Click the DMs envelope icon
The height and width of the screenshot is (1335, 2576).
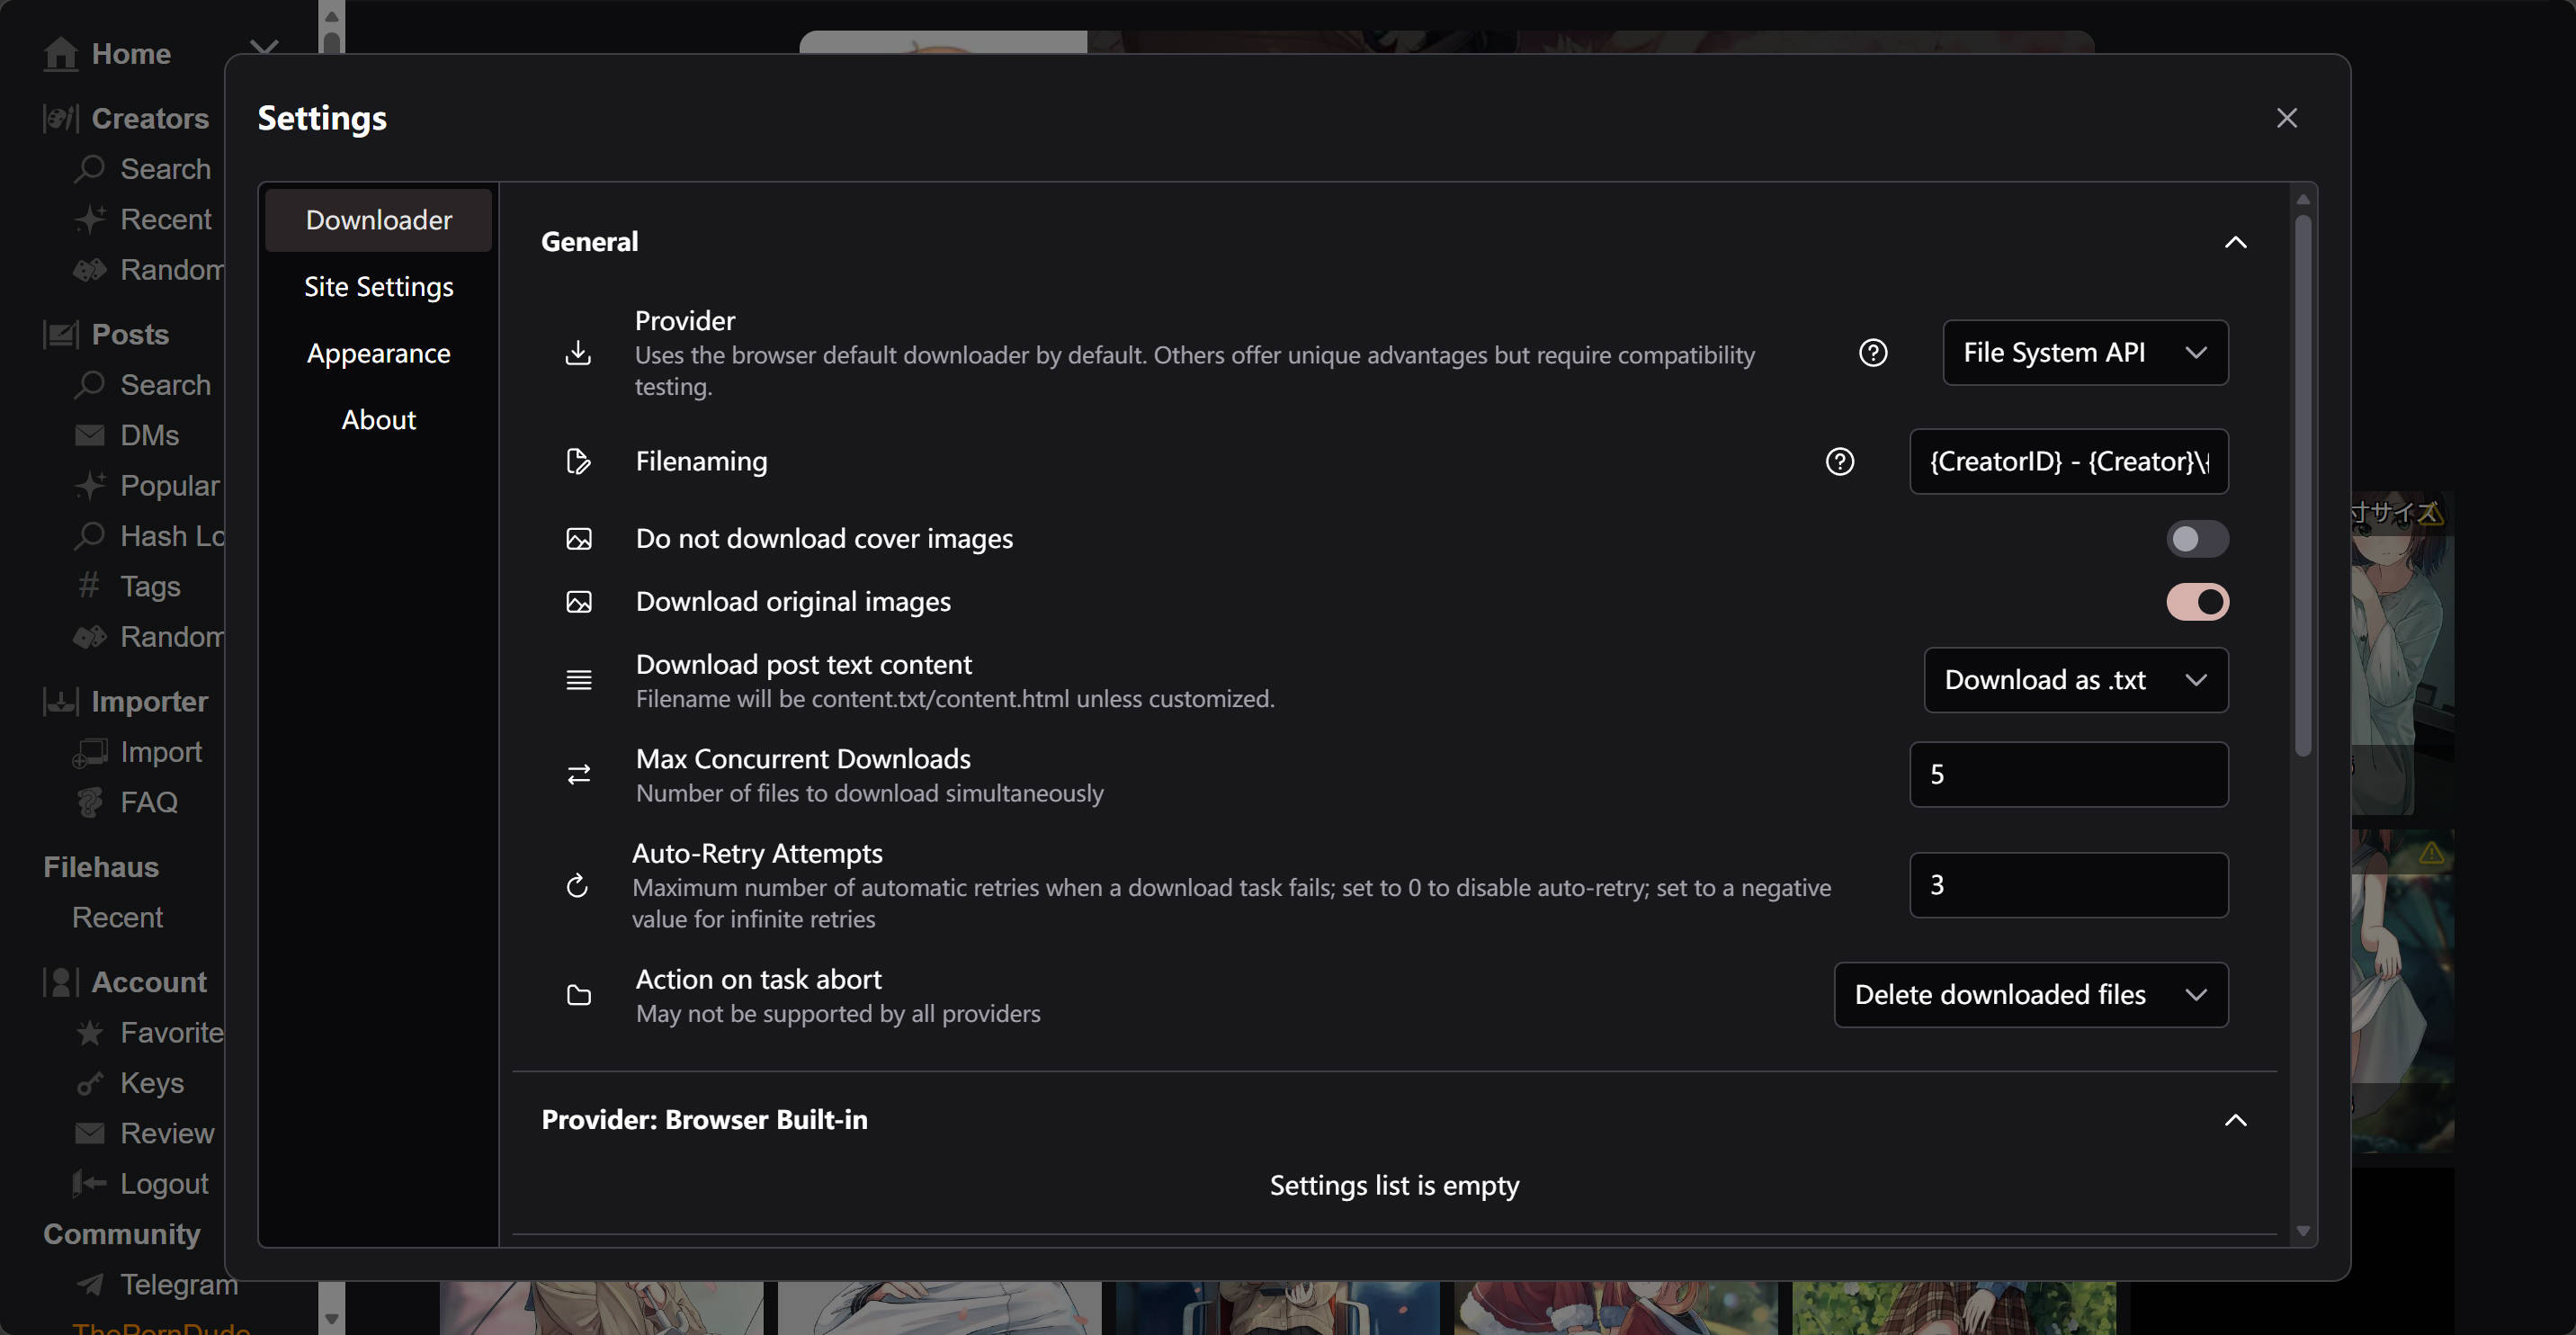click(x=90, y=435)
